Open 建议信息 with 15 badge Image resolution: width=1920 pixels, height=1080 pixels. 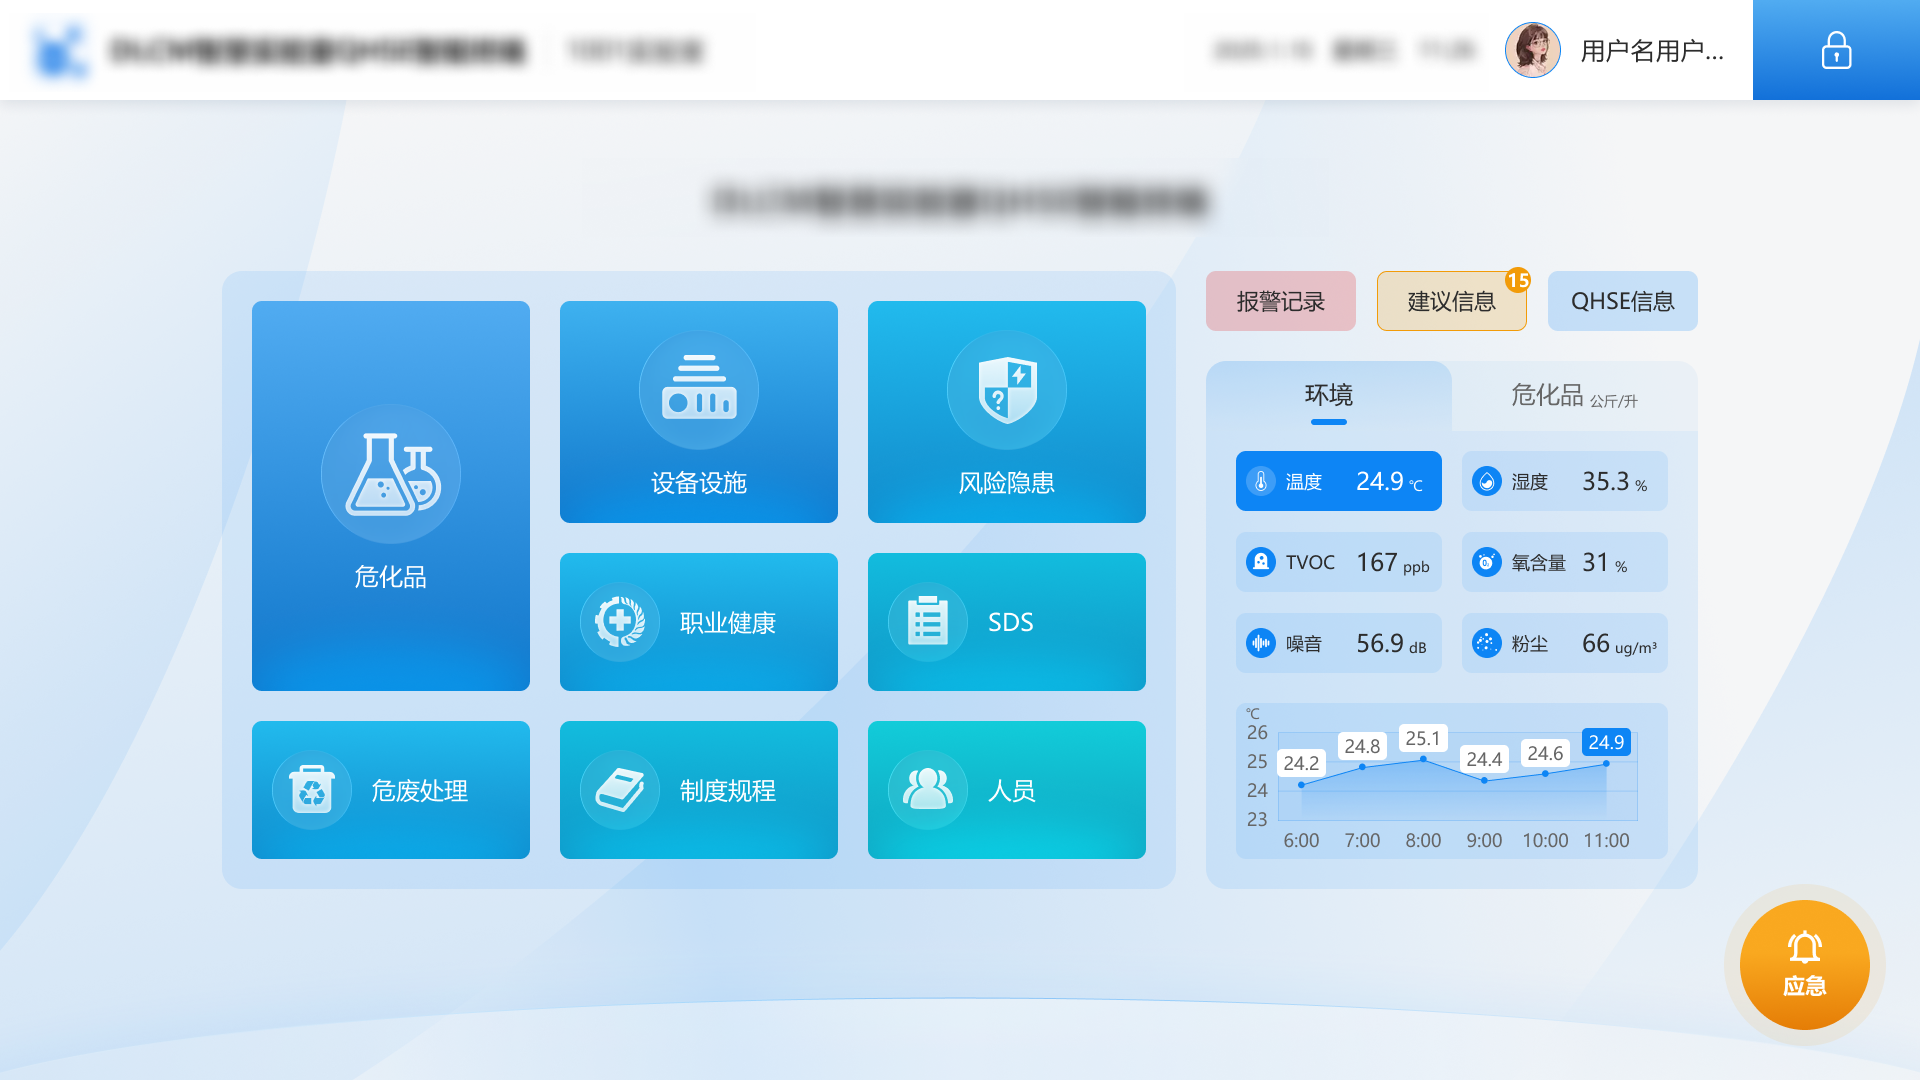1451,301
